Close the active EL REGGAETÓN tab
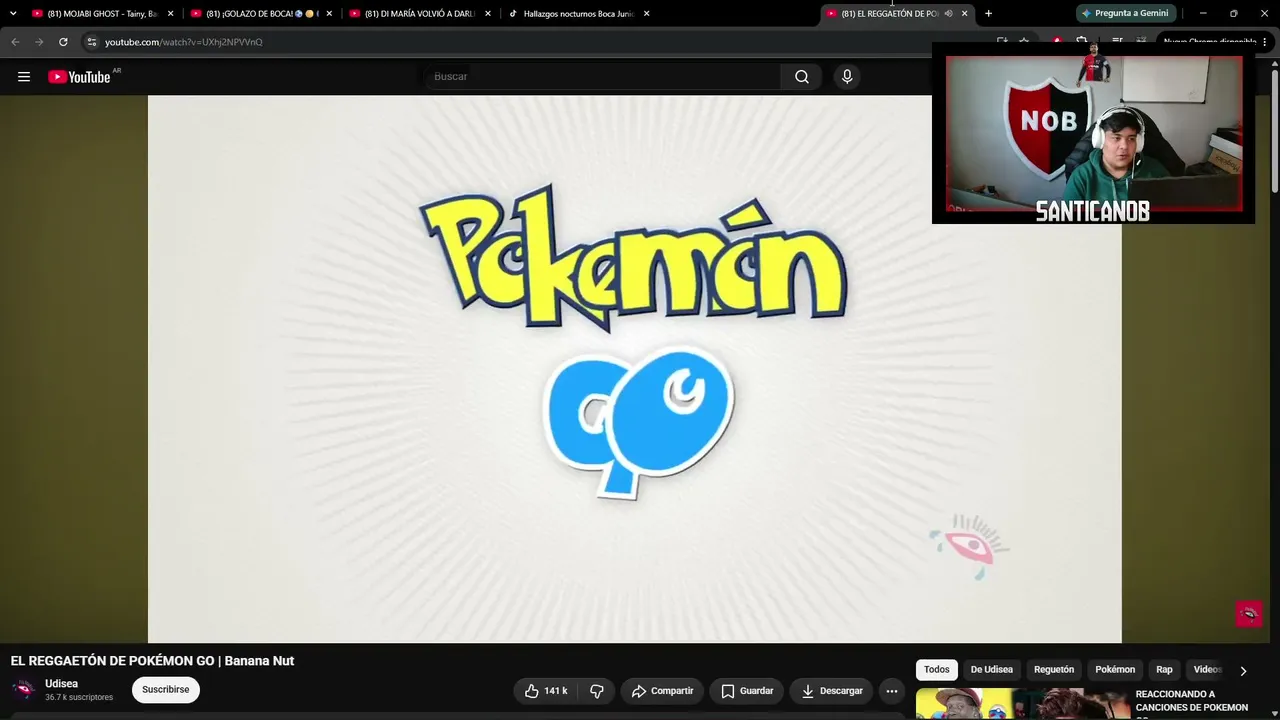The height and width of the screenshot is (720, 1280). pyautogui.click(x=965, y=14)
